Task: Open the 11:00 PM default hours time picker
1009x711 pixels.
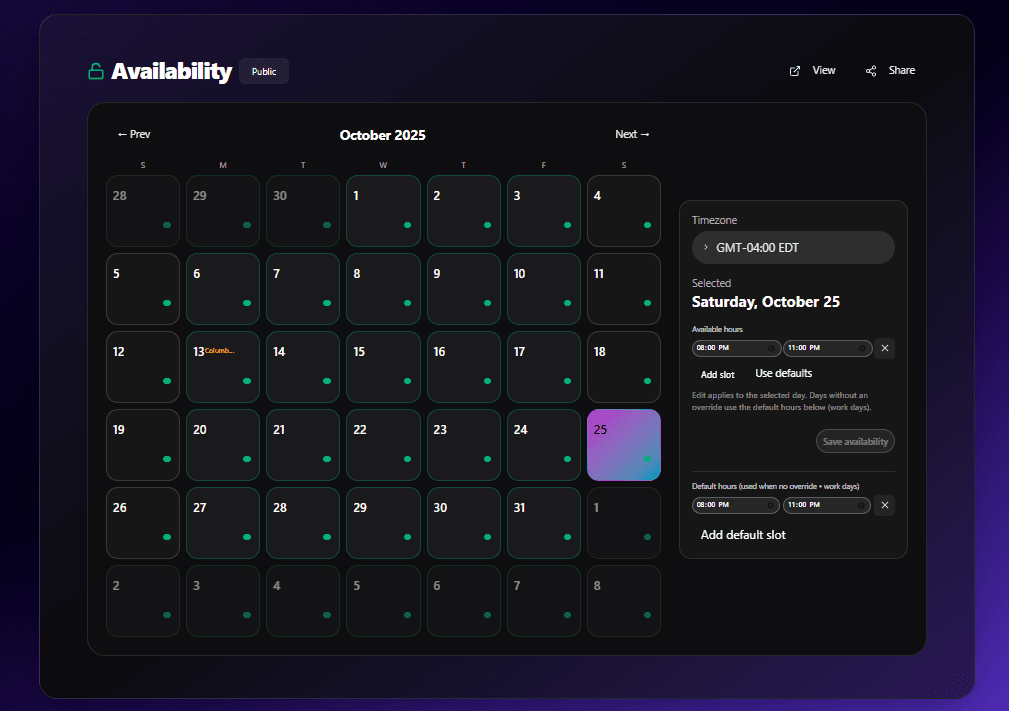Action: pos(827,505)
